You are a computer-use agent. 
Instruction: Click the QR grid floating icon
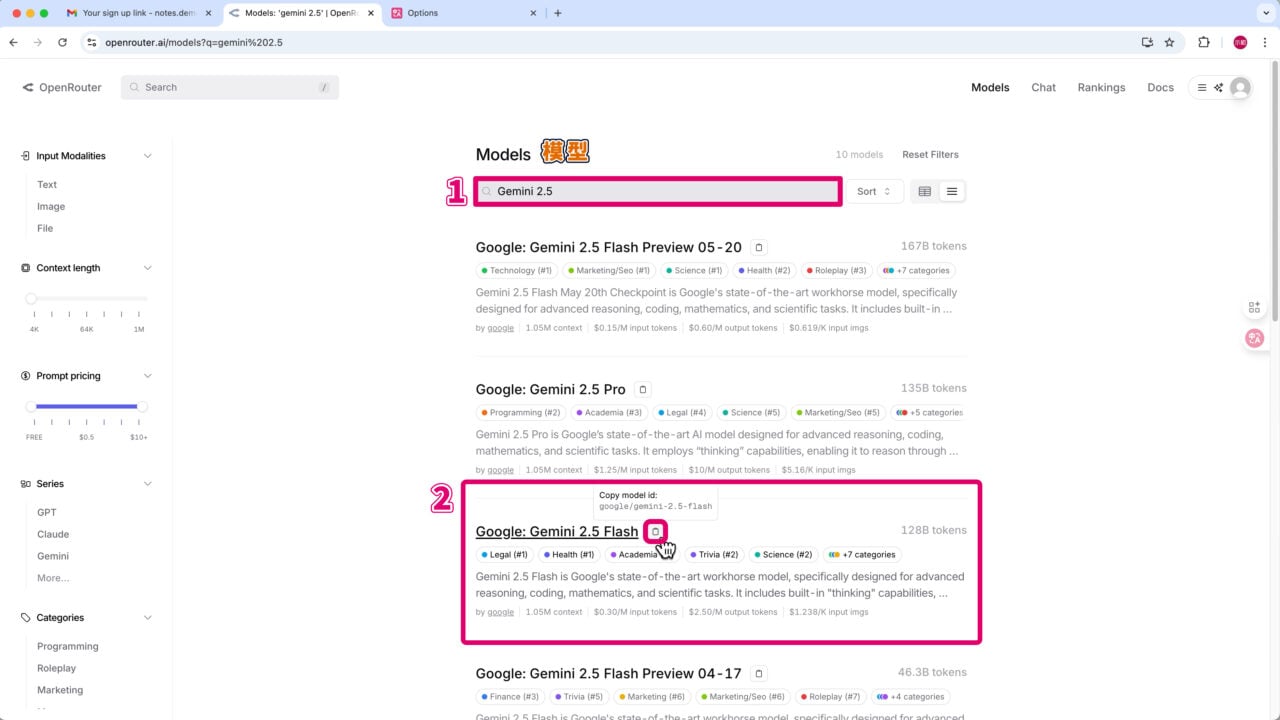(1254, 307)
